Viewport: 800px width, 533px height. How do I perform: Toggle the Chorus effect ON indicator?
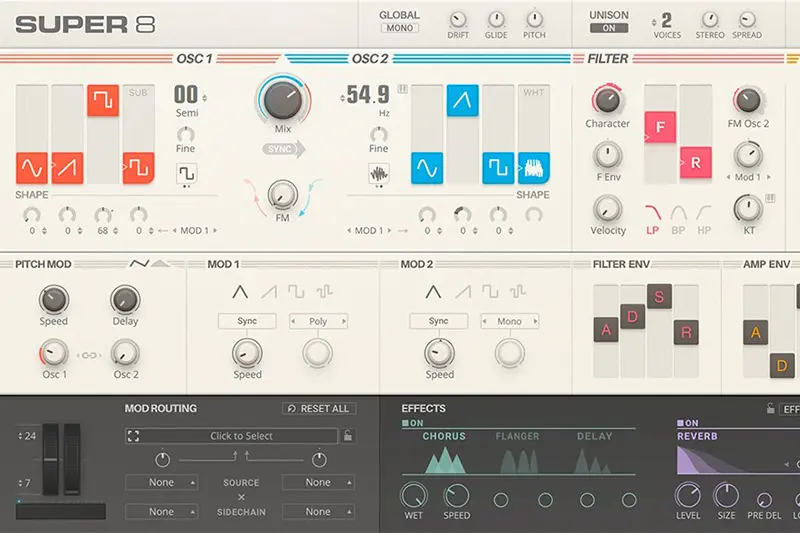411,423
